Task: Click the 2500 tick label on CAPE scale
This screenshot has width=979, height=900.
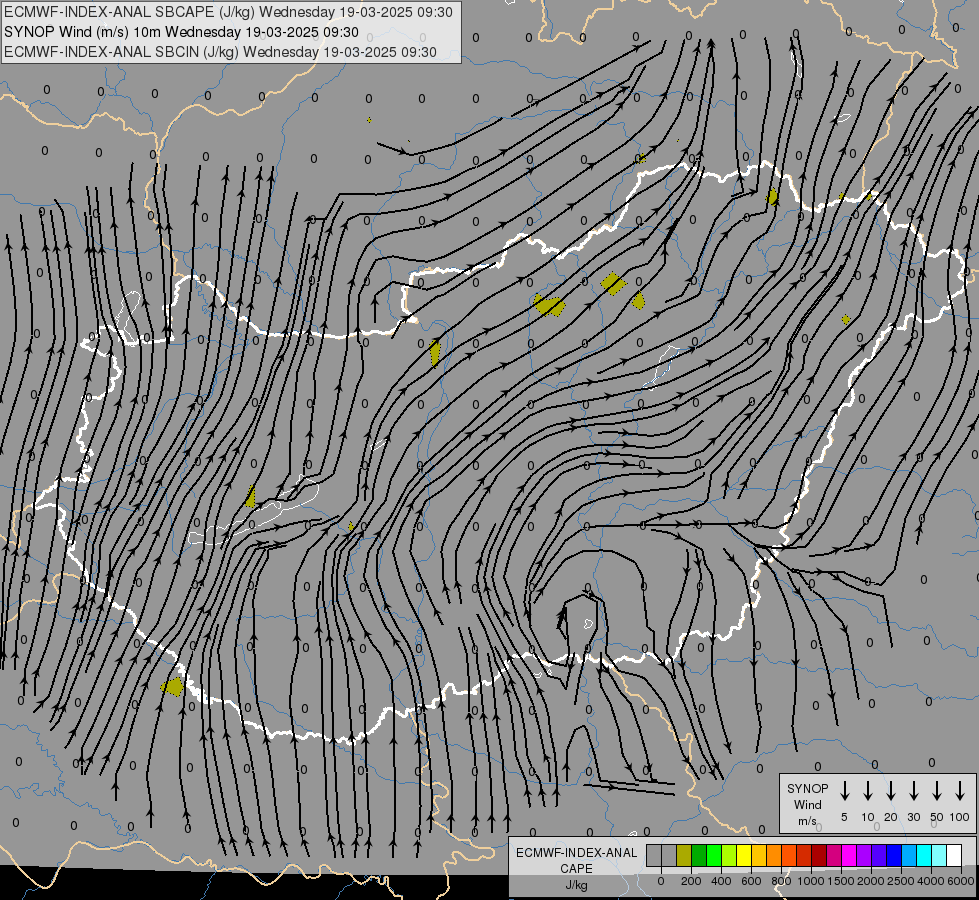Action: pos(901,881)
